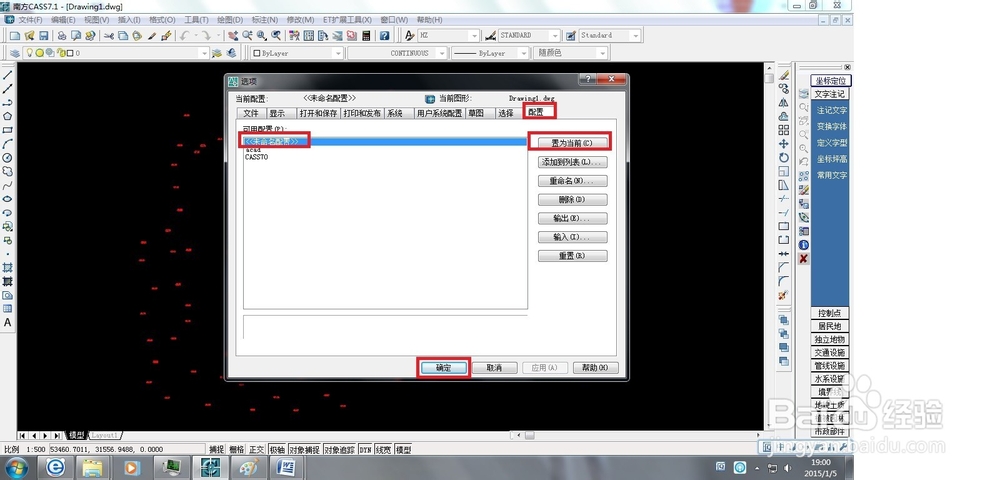The width and height of the screenshot is (1000, 480).
Task: Select the Circle tool in draw toolbar
Action: (x=8, y=157)
